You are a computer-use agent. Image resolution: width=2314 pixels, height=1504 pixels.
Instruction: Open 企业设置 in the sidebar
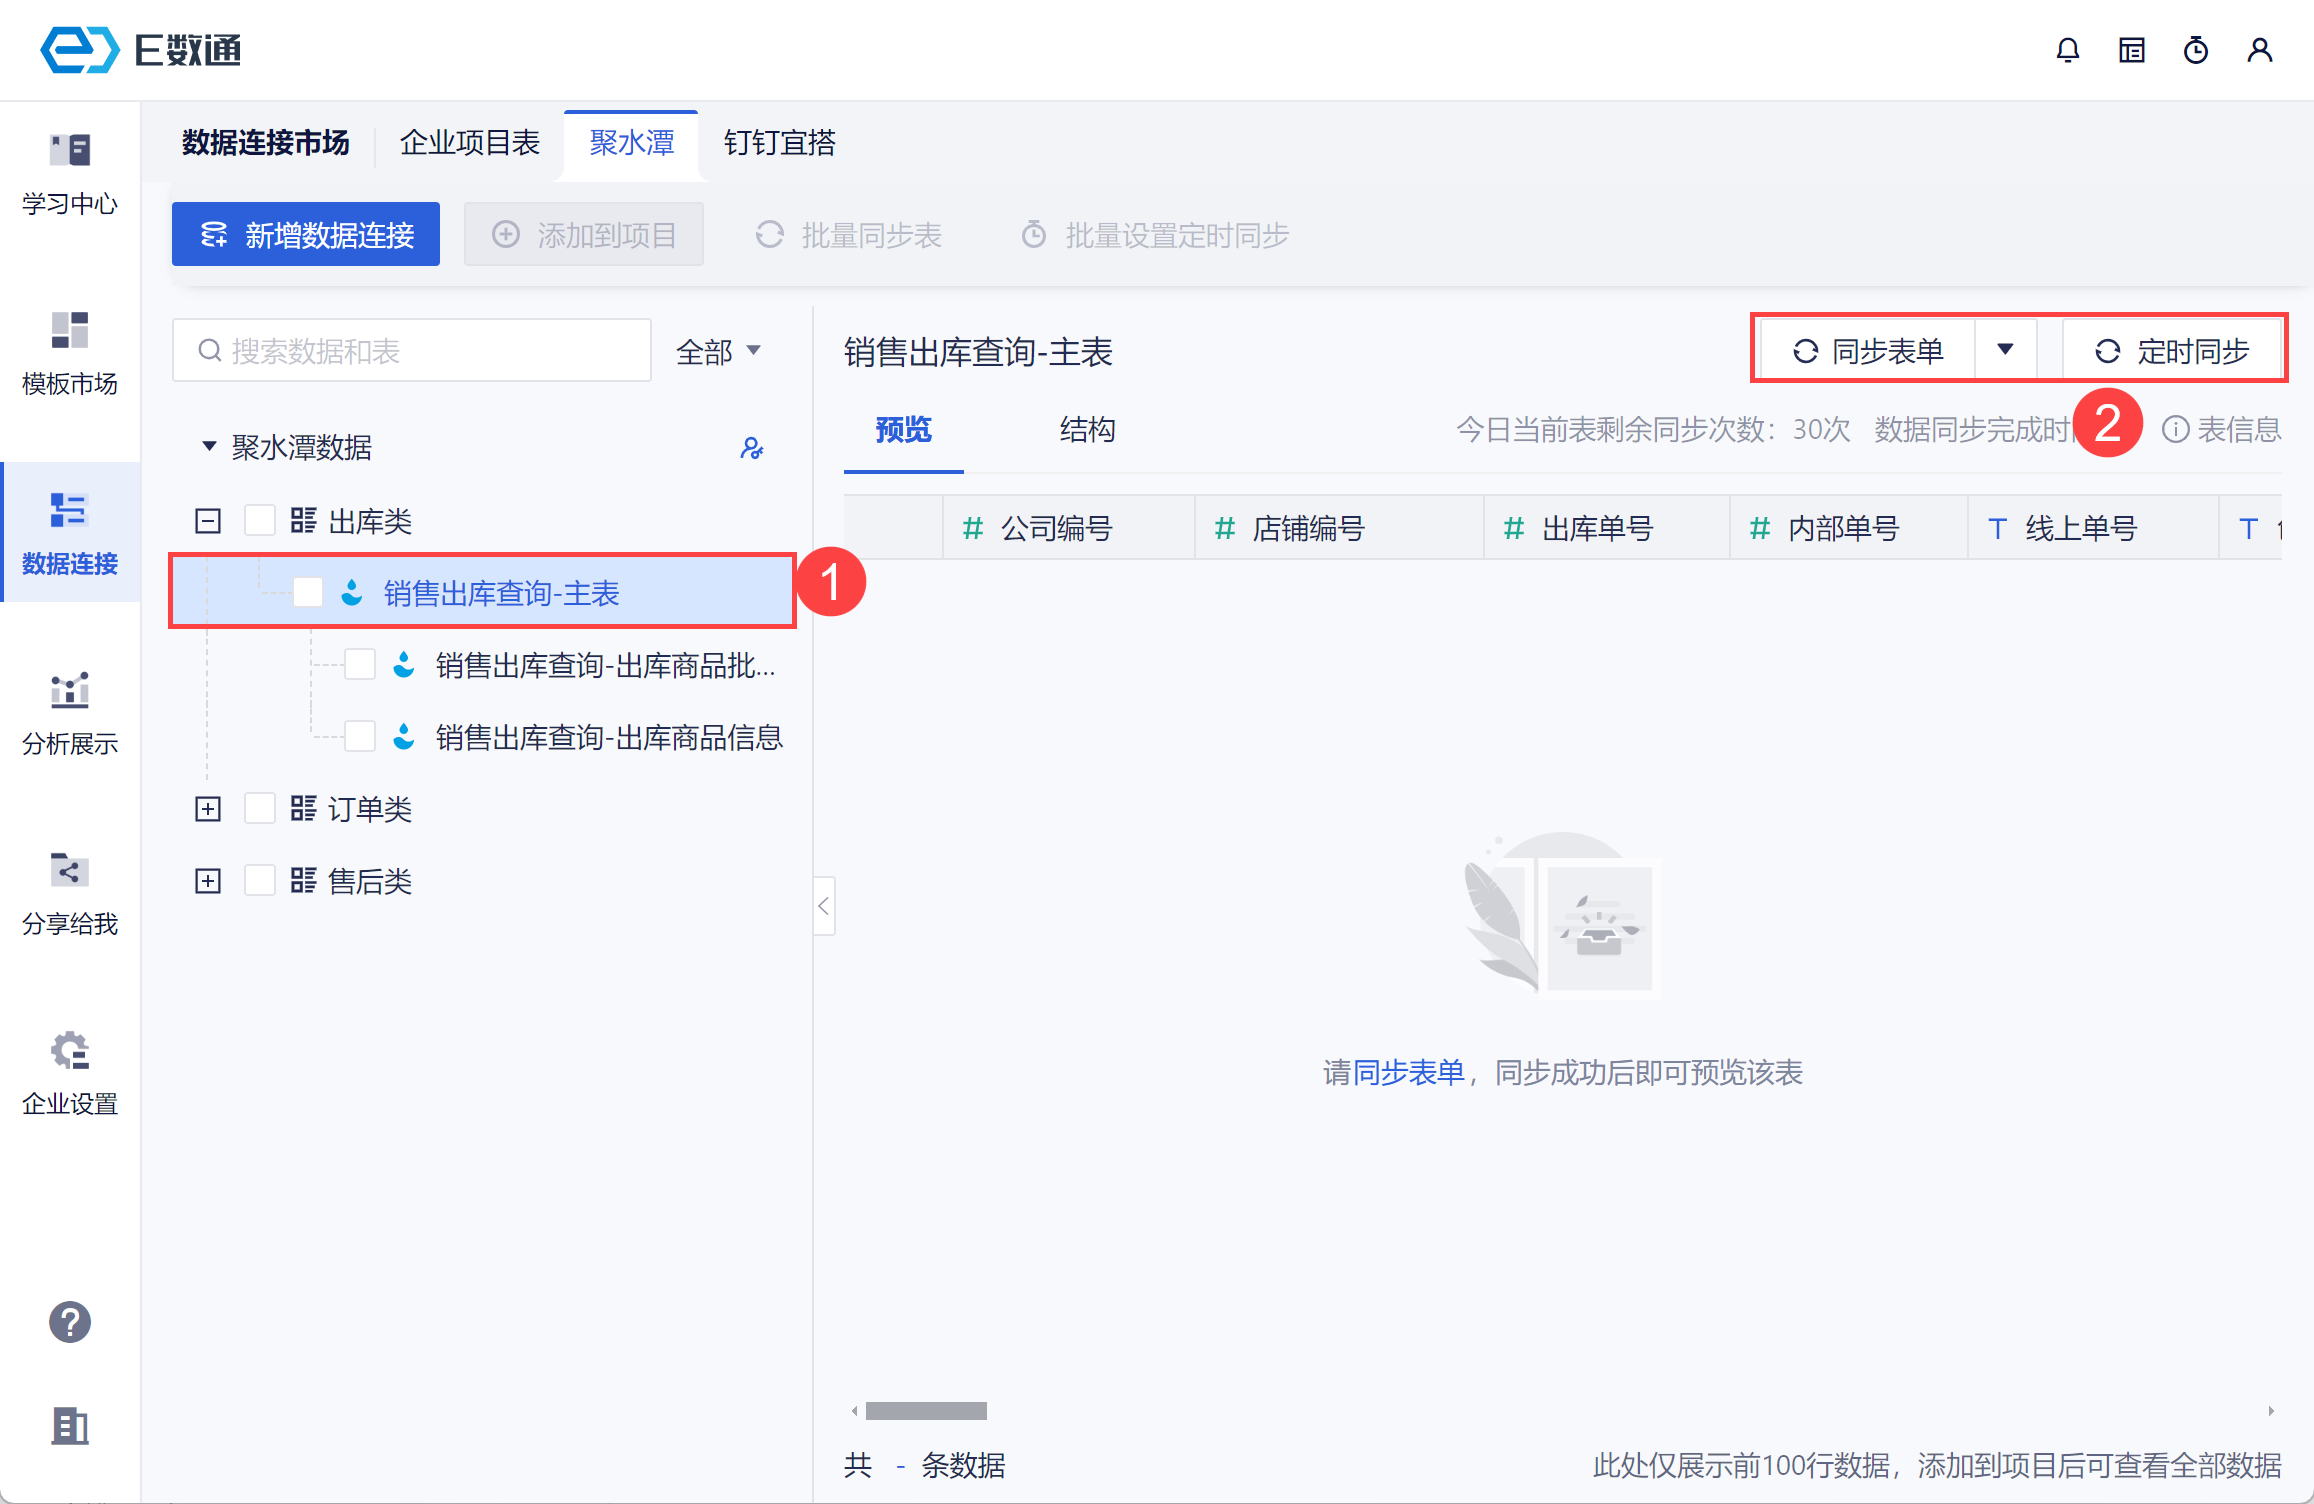pyautogui.click(x=70, y=1073)
